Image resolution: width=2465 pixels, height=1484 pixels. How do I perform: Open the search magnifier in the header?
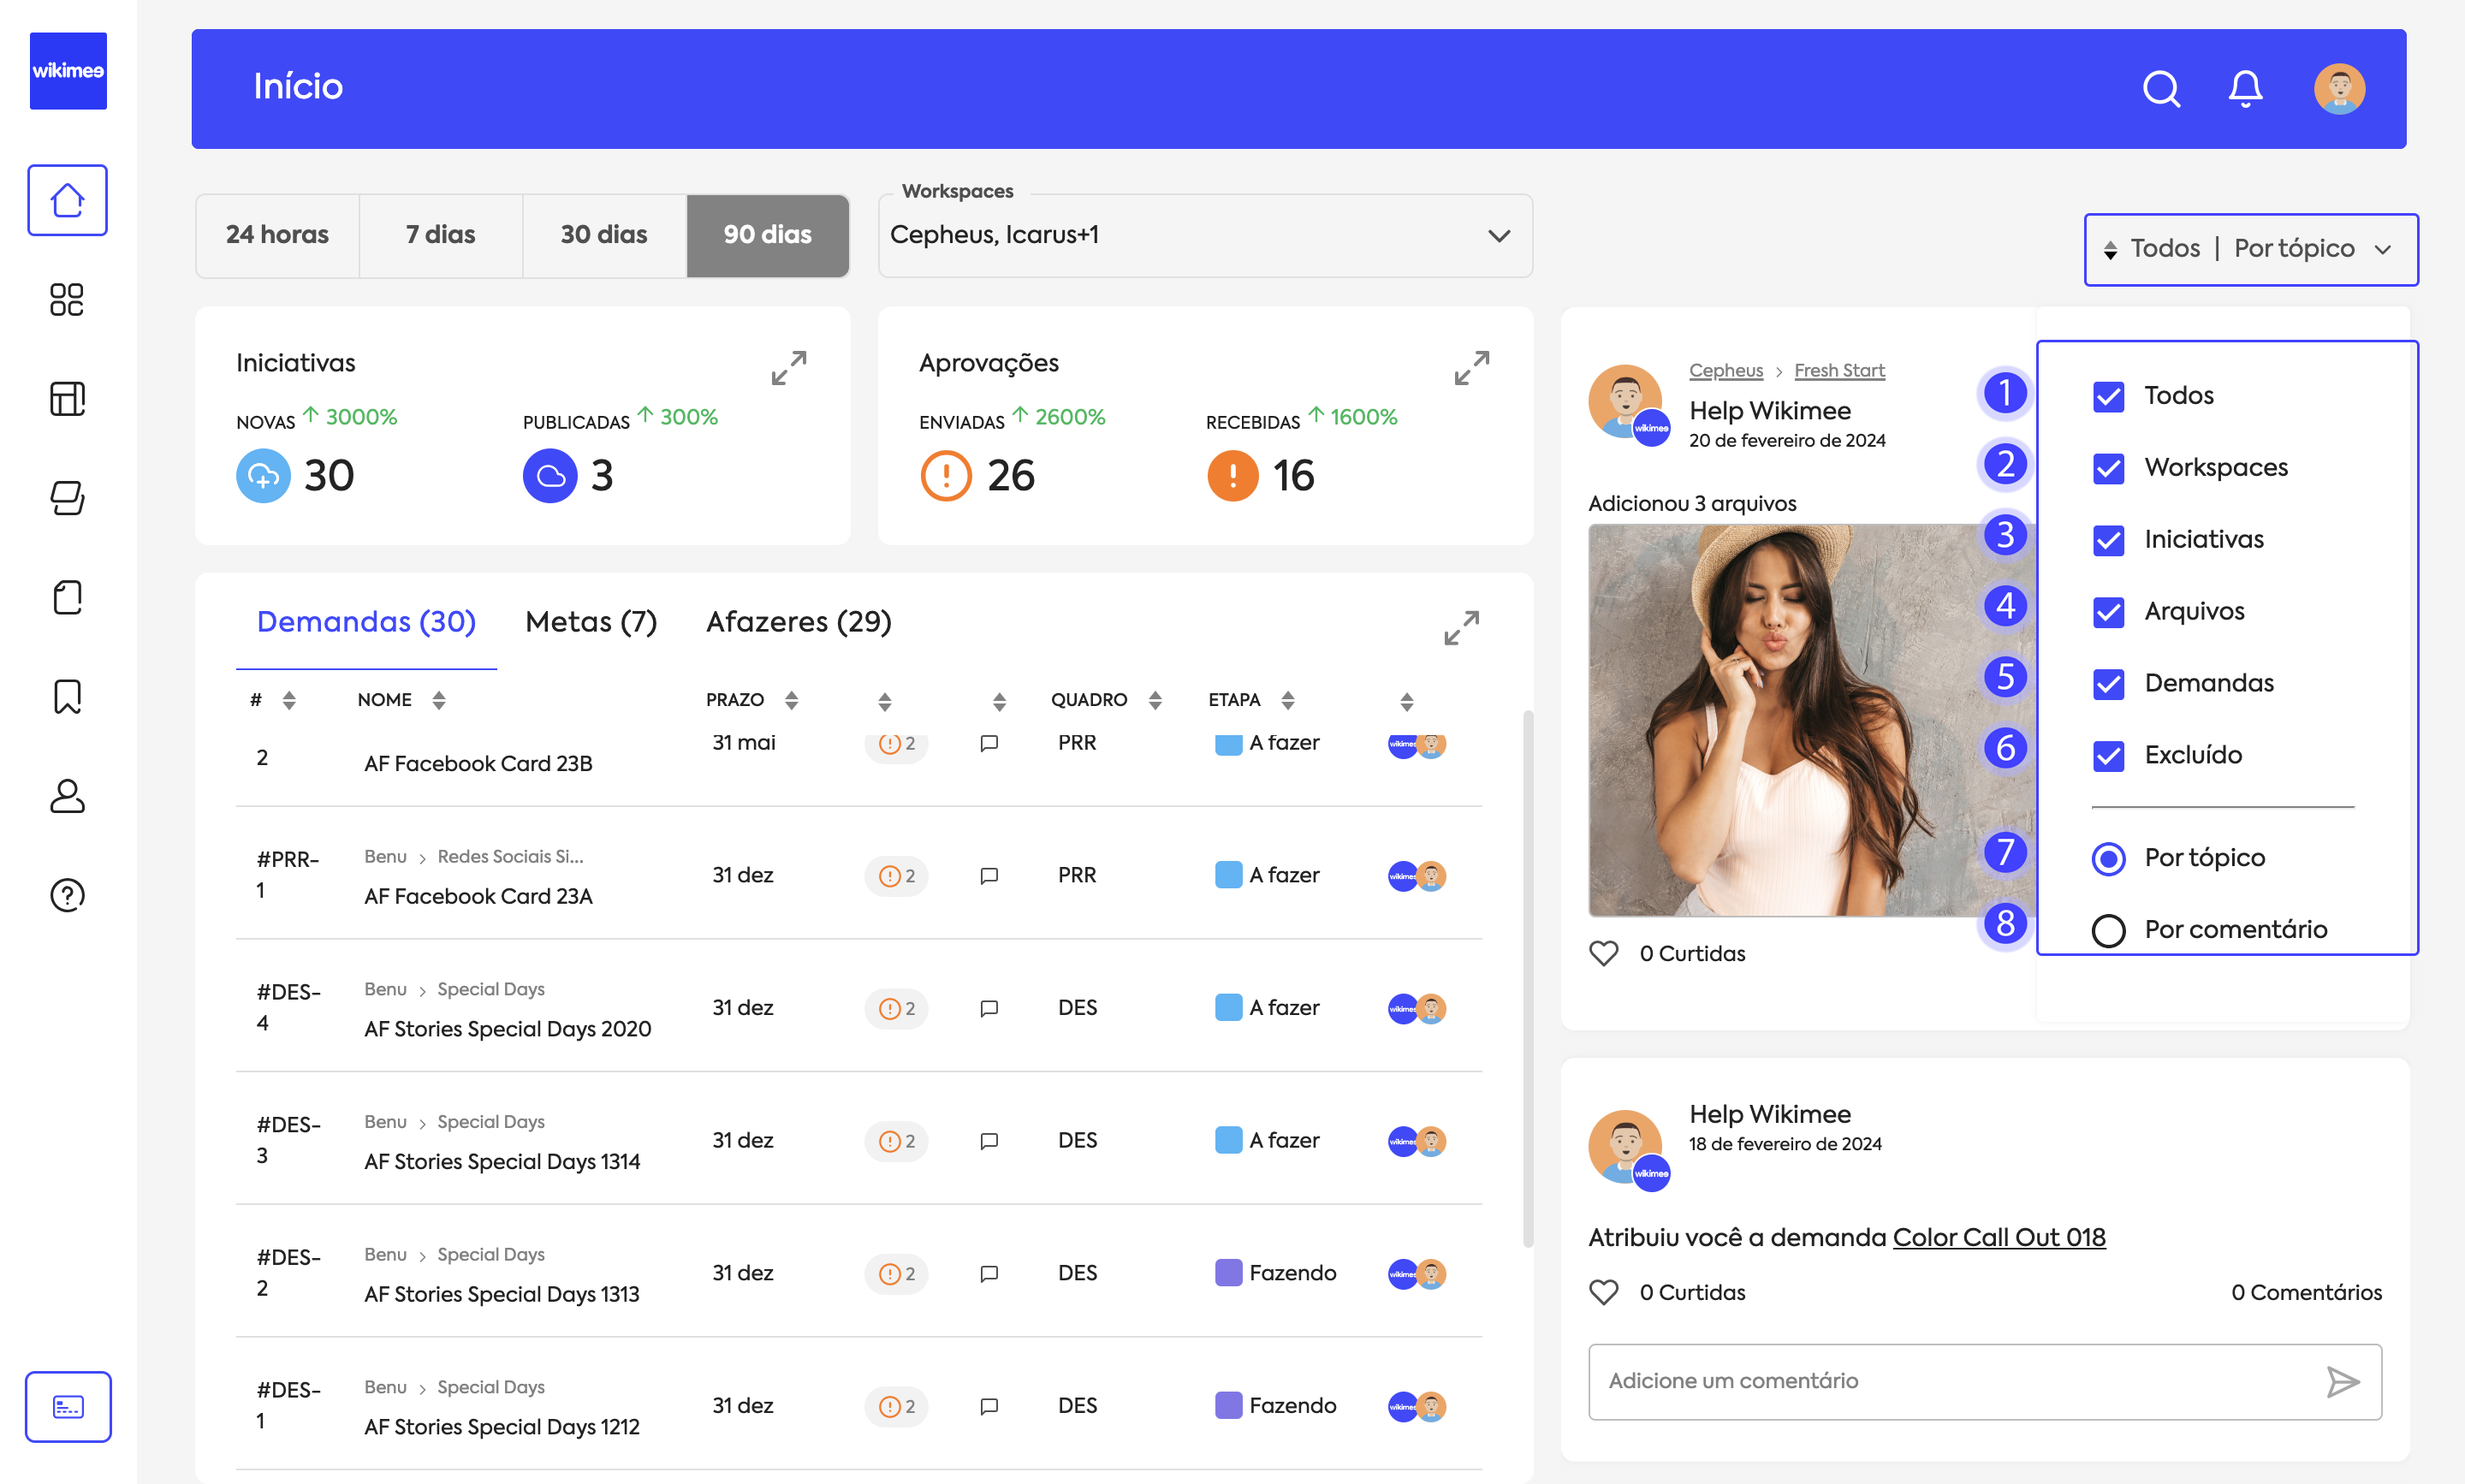(x=2160, y=88)
